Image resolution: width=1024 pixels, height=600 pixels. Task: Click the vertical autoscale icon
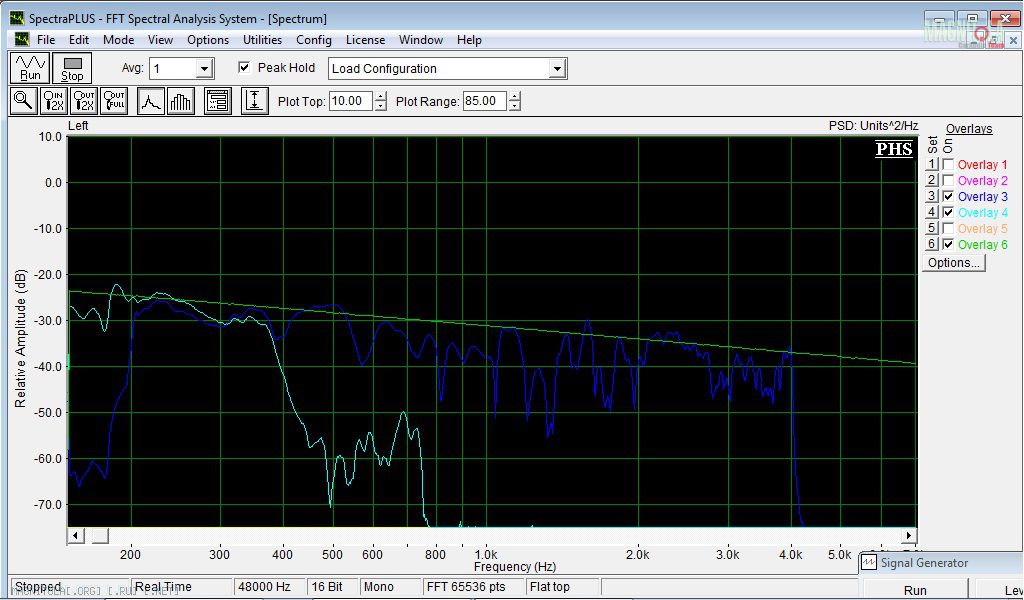[255, 101]
